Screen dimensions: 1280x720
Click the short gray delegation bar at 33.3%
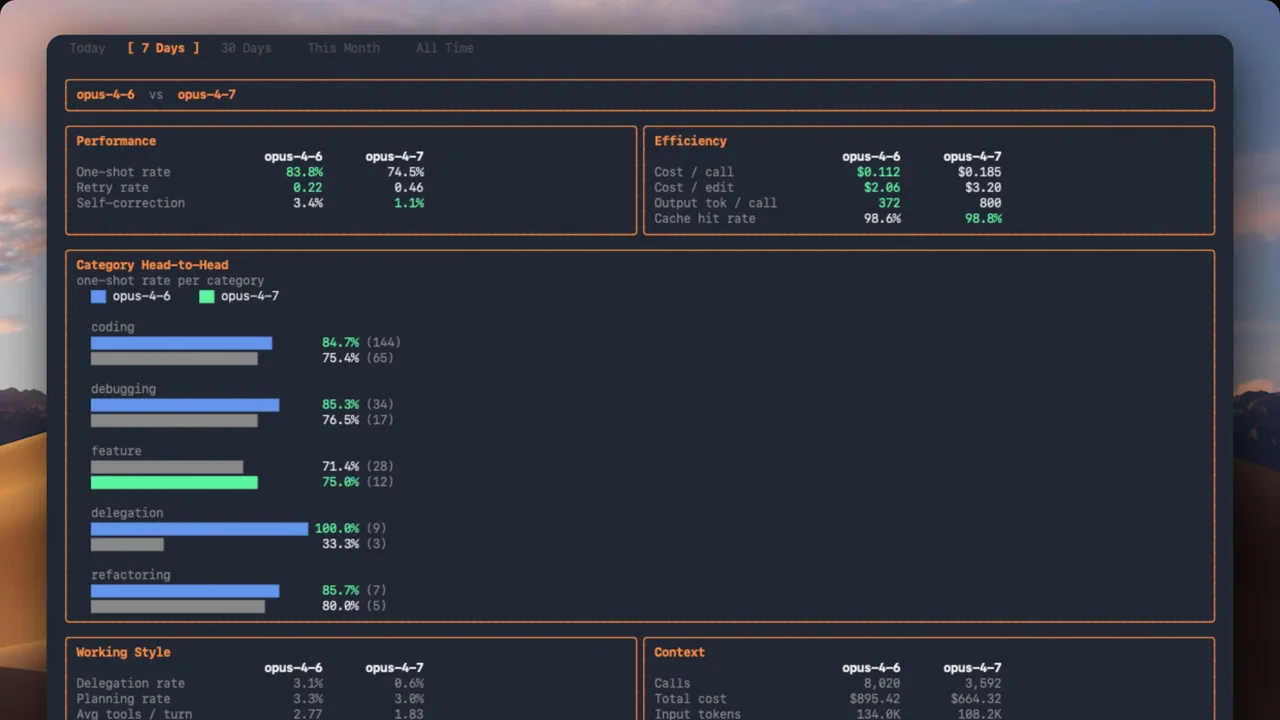coord(127,544)
